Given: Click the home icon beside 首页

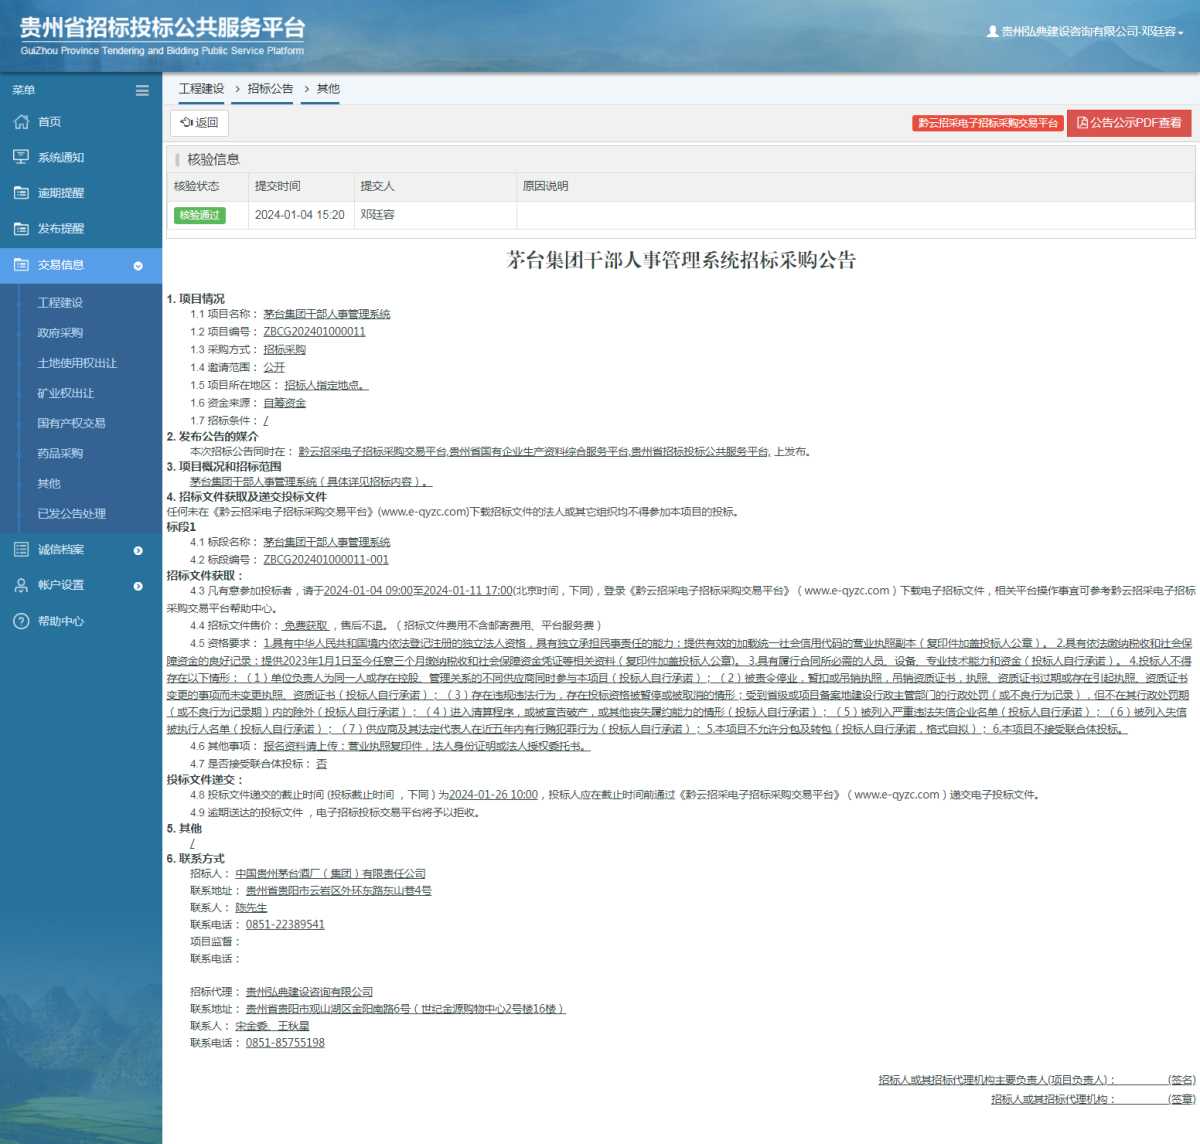Looking at the screenshot, I should (21, 122).
